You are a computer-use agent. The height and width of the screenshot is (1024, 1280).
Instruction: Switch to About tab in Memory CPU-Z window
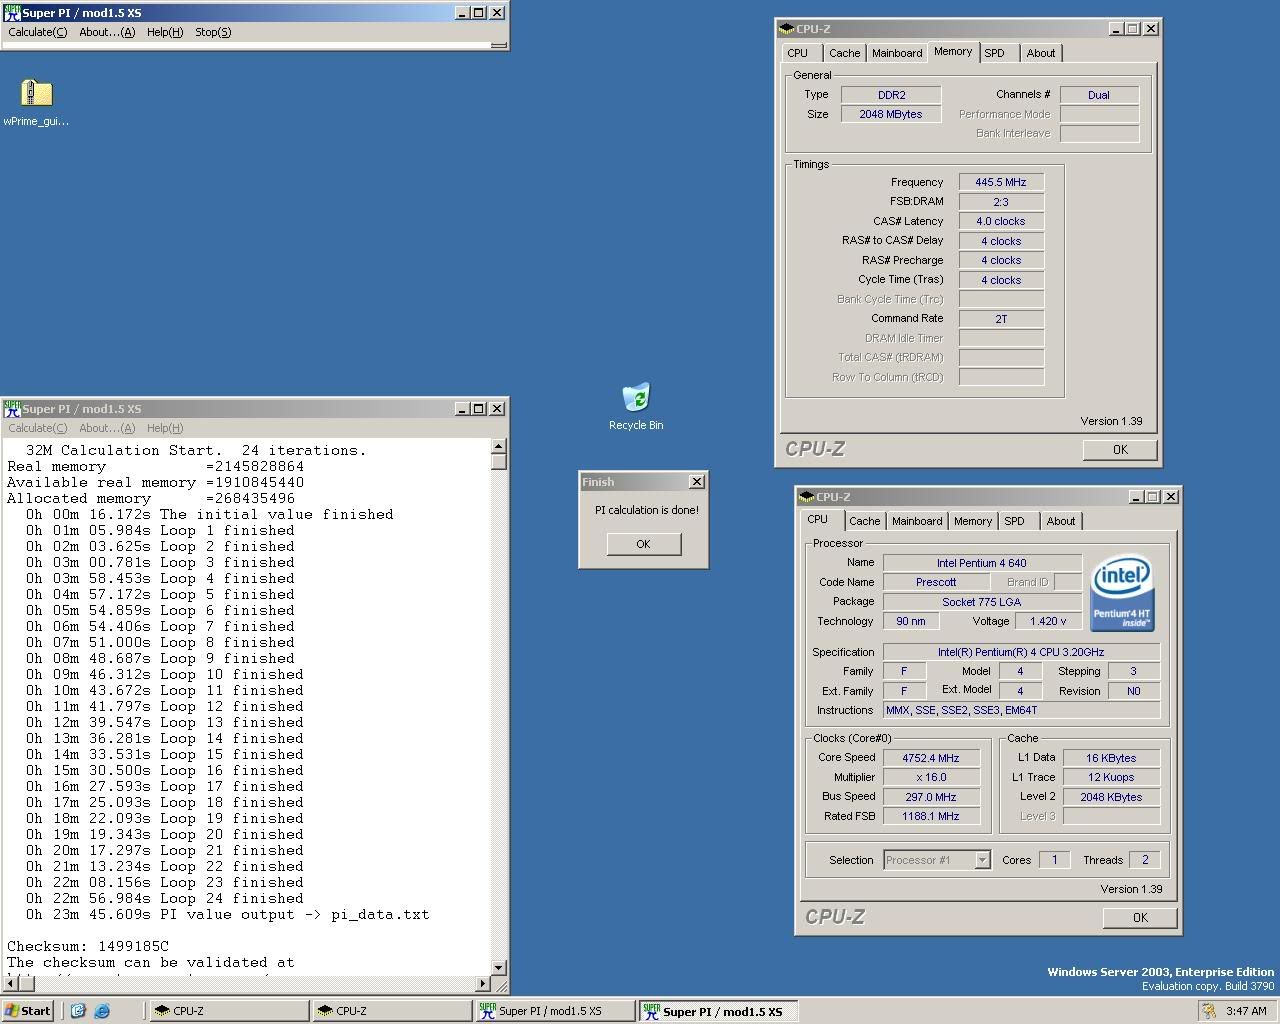(x=1041, y=53)
